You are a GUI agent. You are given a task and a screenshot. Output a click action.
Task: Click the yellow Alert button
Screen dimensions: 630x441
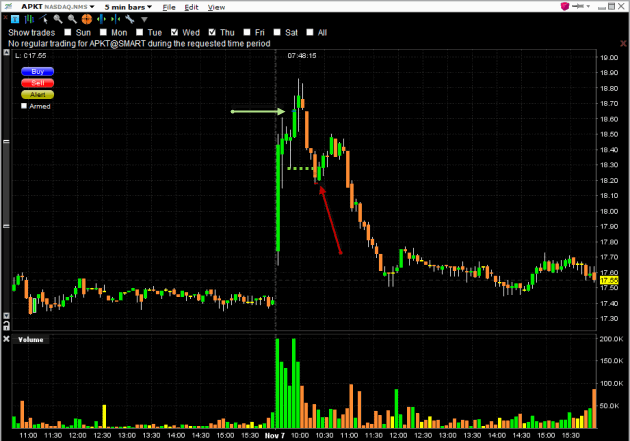click(37, 95)
